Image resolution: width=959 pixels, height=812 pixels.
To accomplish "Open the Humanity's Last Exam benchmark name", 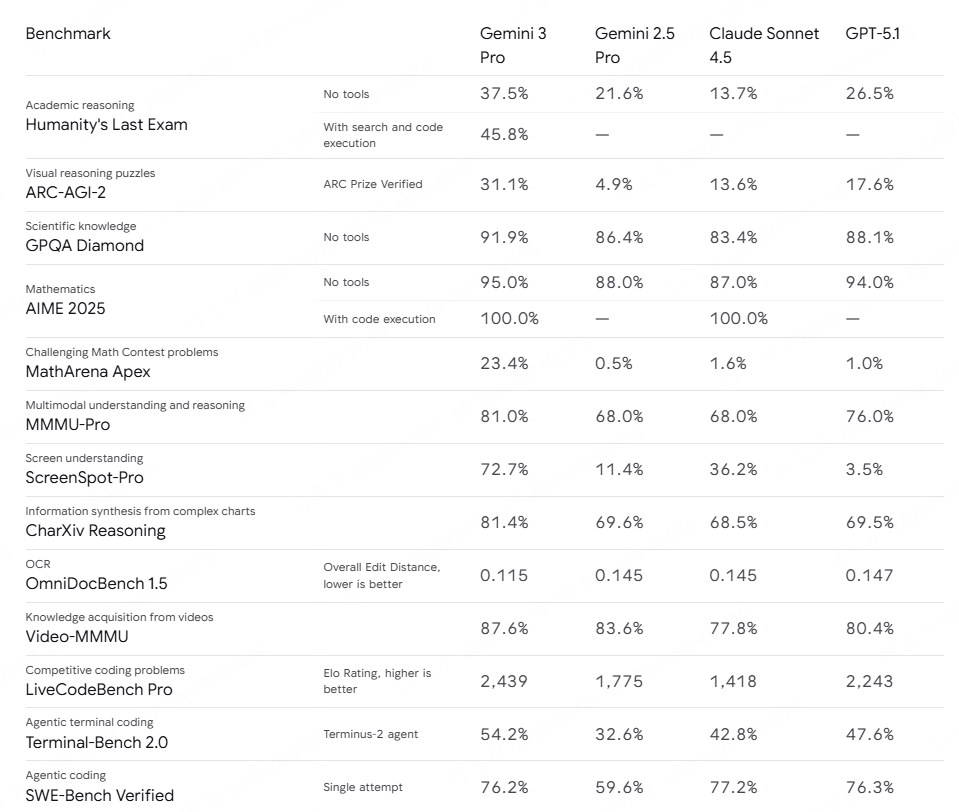I will [106, 125].
